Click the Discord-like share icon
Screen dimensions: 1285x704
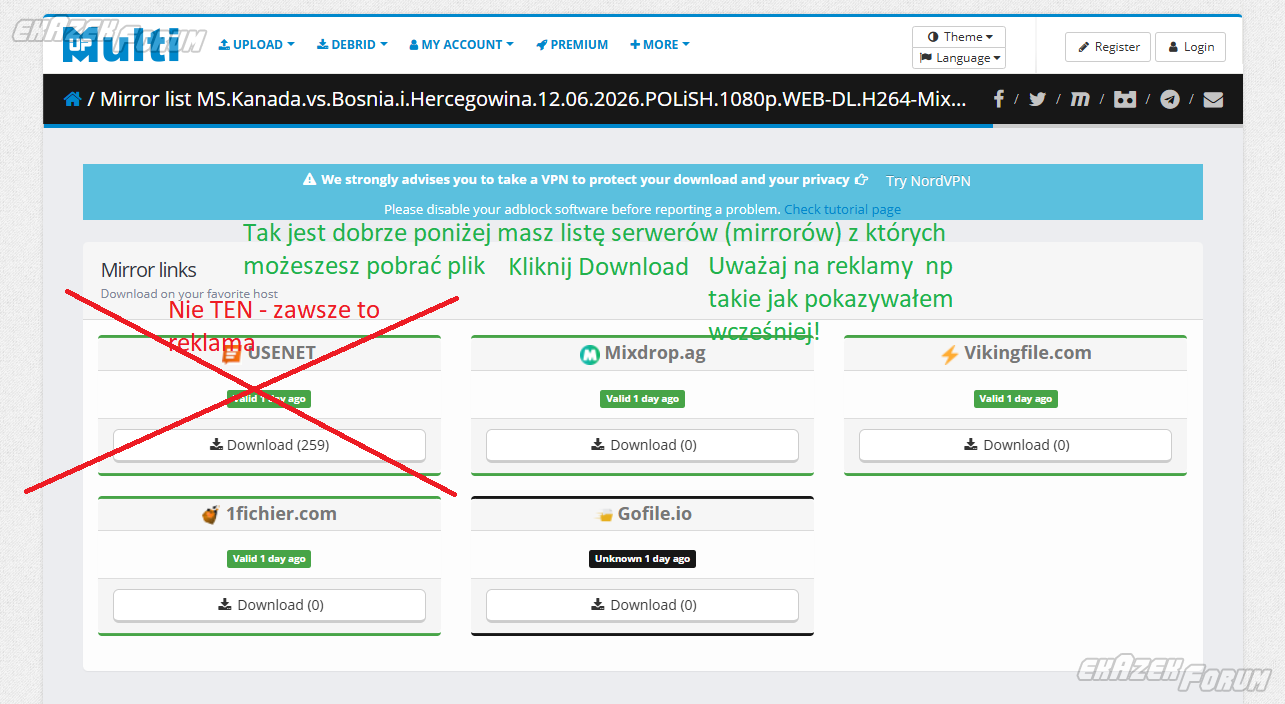[1125, 99]
